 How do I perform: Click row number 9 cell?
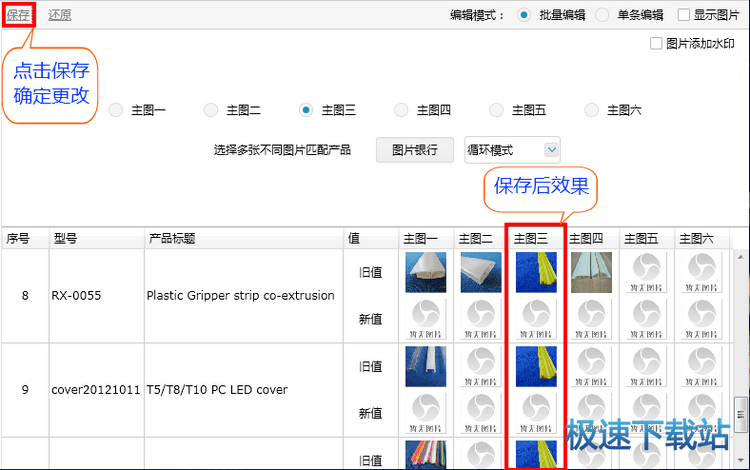tap(25, 390)
